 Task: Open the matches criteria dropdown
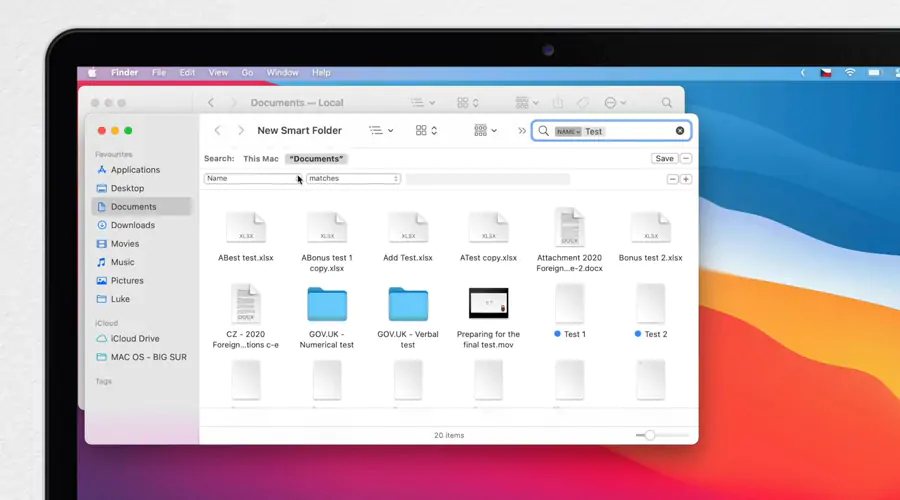point(353,179)
